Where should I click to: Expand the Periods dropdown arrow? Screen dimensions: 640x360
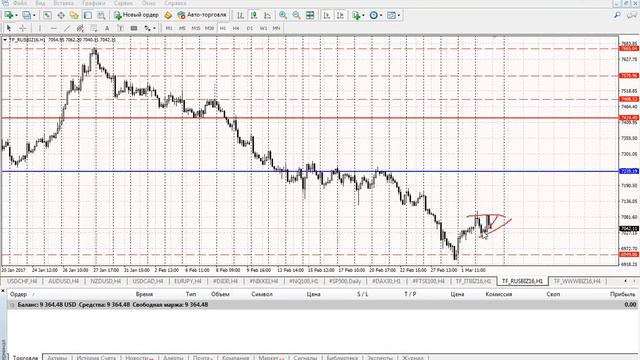(x=381, y=16)
